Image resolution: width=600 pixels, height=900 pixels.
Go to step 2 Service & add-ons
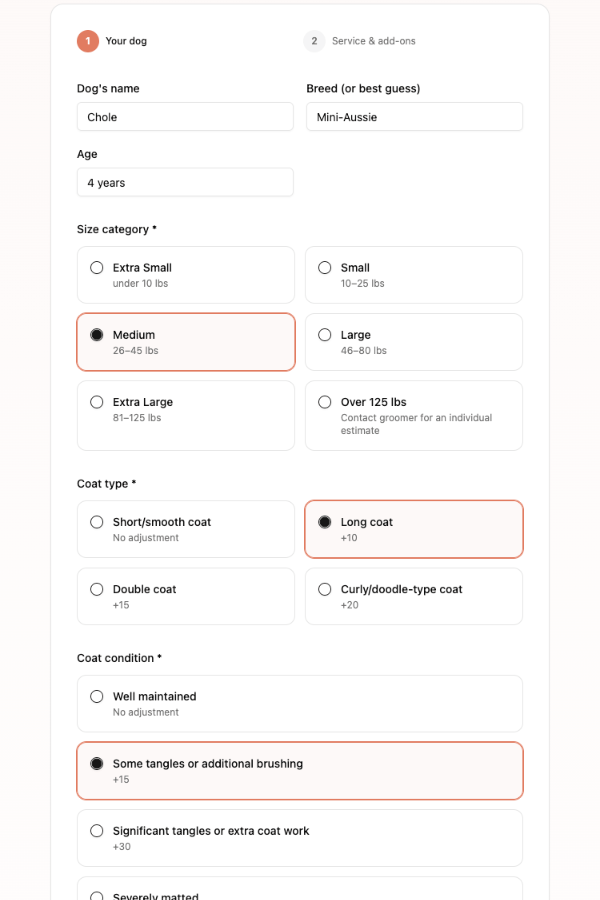tap(359, 41)
